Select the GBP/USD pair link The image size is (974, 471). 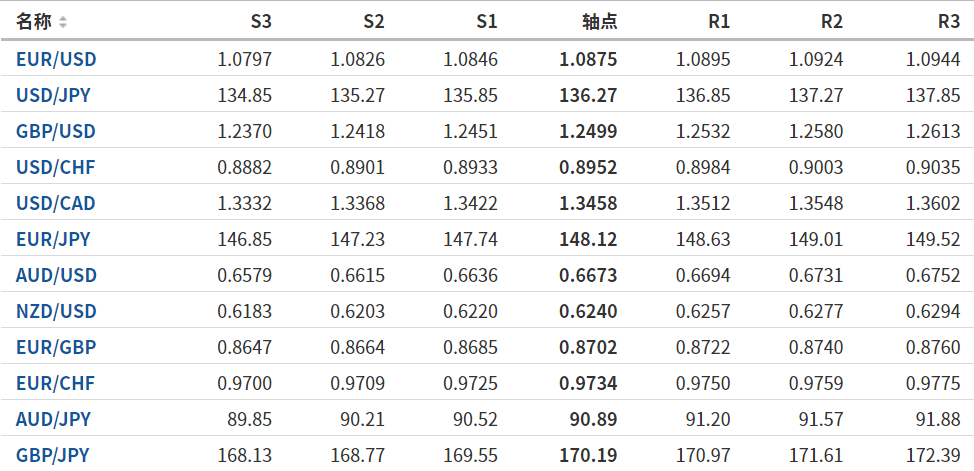[x=56, y=131]
